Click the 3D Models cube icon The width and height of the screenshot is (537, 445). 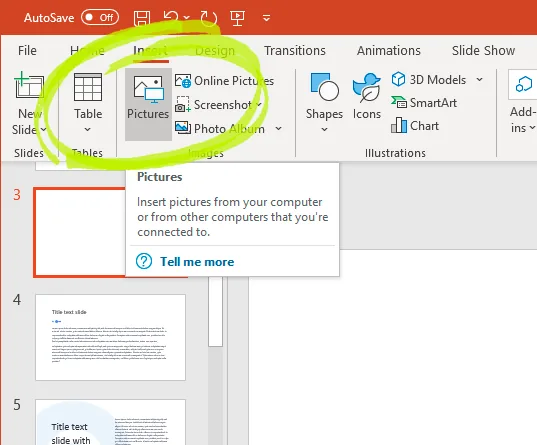(x=399, y=79)
